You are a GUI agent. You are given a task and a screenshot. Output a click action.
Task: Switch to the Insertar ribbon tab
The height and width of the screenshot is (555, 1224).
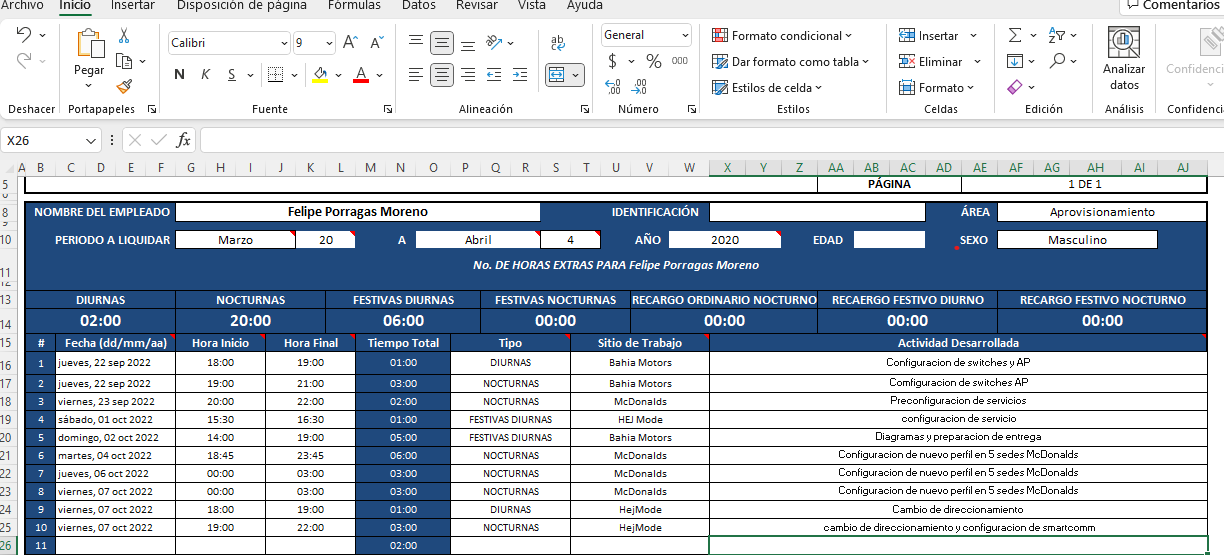tap(132, 6)
